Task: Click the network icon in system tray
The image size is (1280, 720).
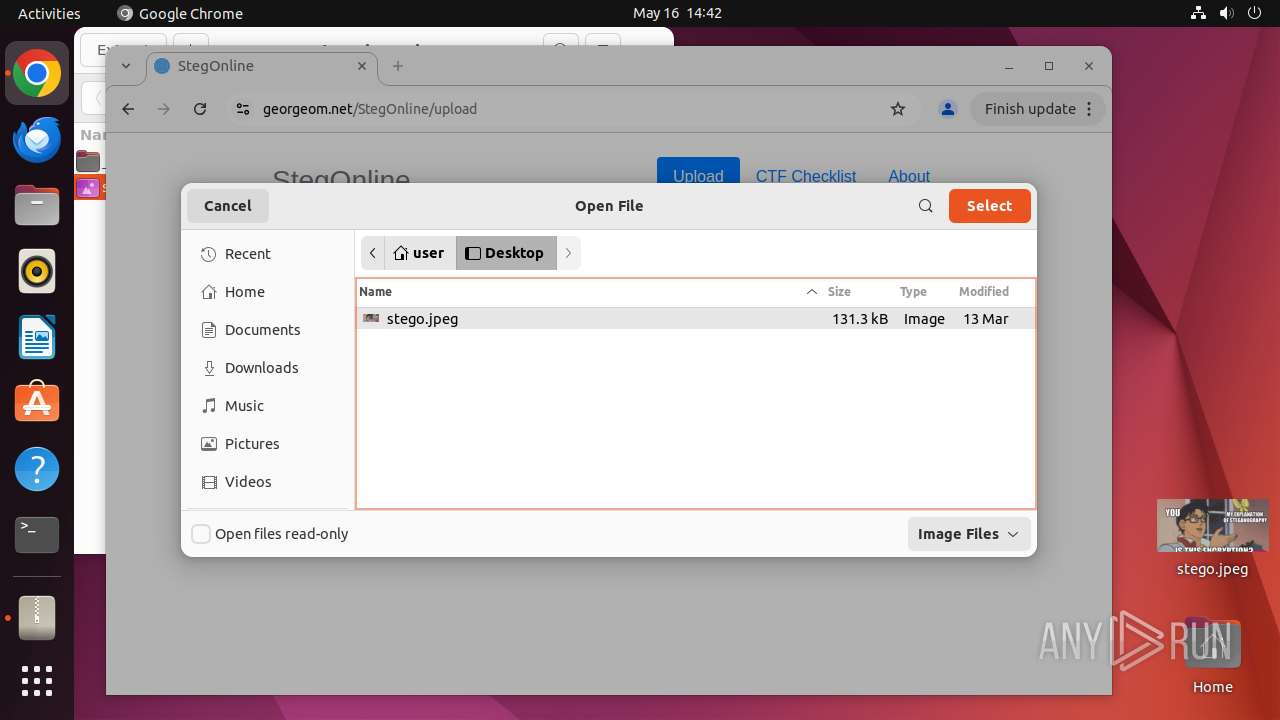Action: tap(1198, 13)
